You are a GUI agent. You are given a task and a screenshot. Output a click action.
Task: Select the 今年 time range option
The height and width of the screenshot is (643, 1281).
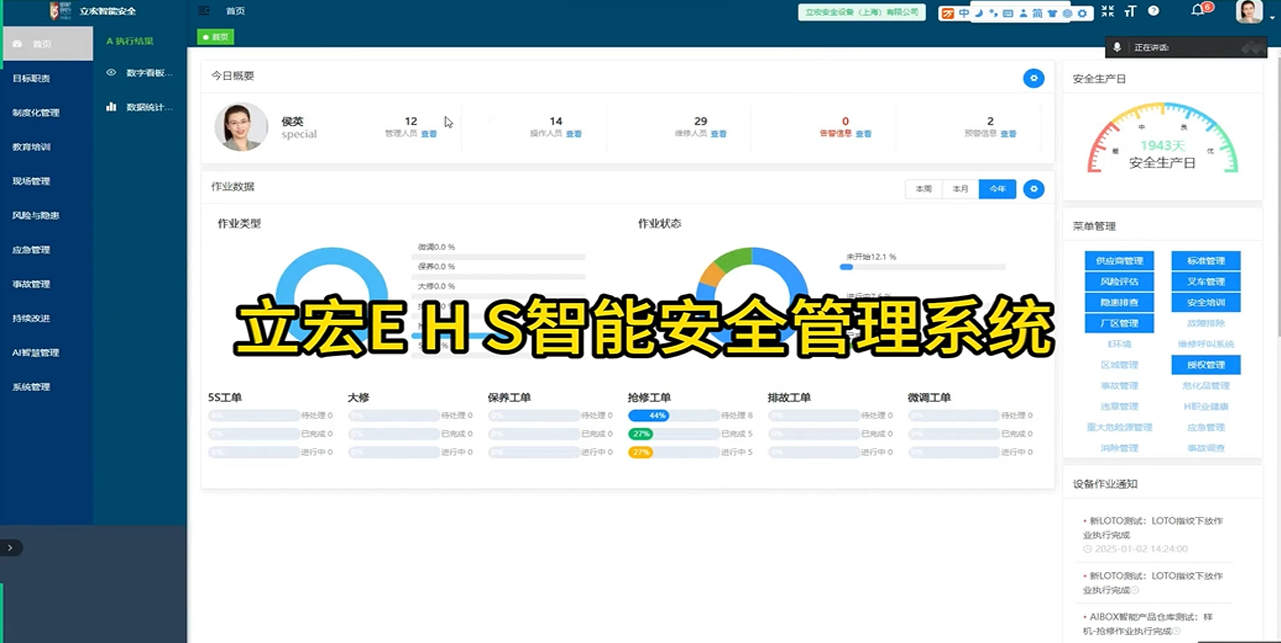click(x=997, y=189)
